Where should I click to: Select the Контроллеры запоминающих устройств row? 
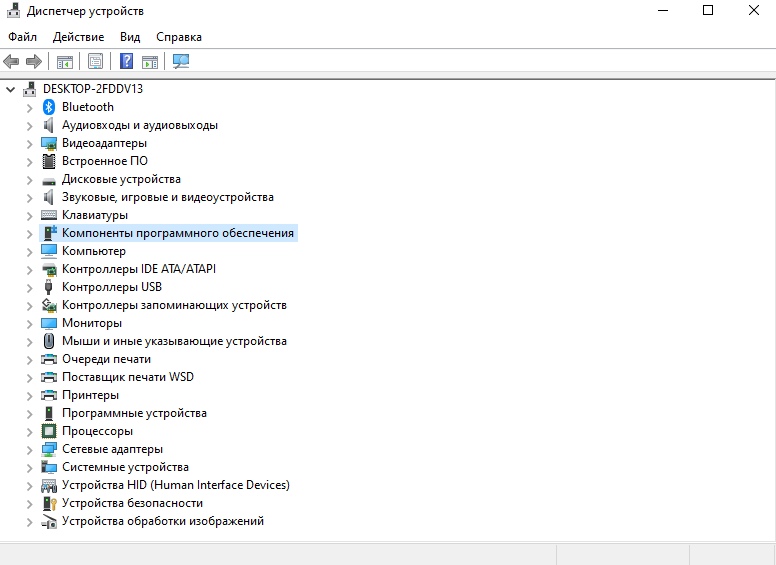[174, 305]
